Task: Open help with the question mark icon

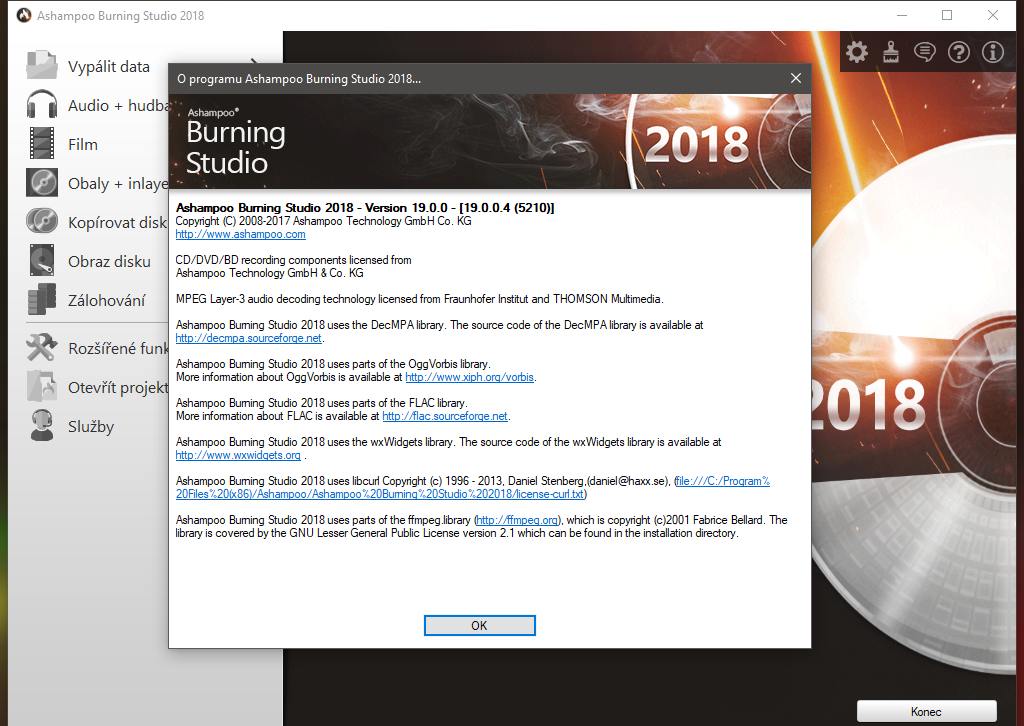Action: [959, 52]
